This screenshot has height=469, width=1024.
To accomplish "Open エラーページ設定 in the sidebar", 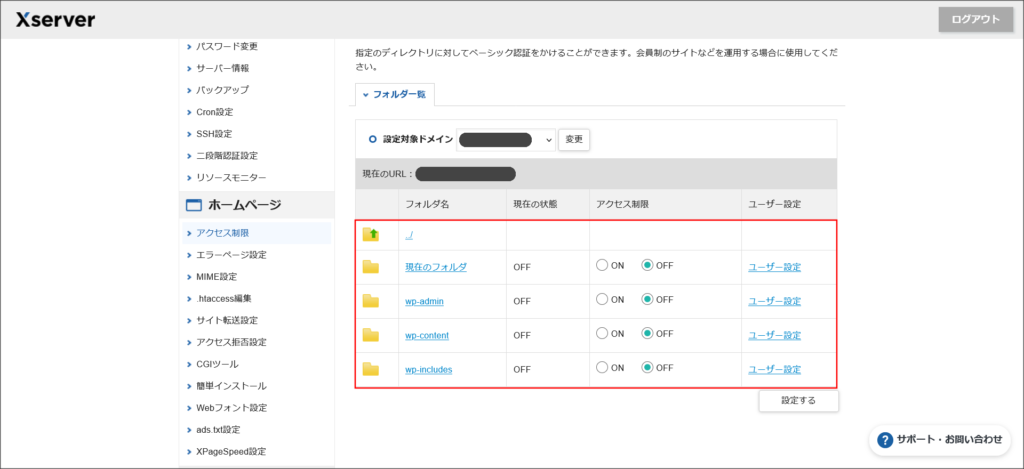I will tap(231, 255).
